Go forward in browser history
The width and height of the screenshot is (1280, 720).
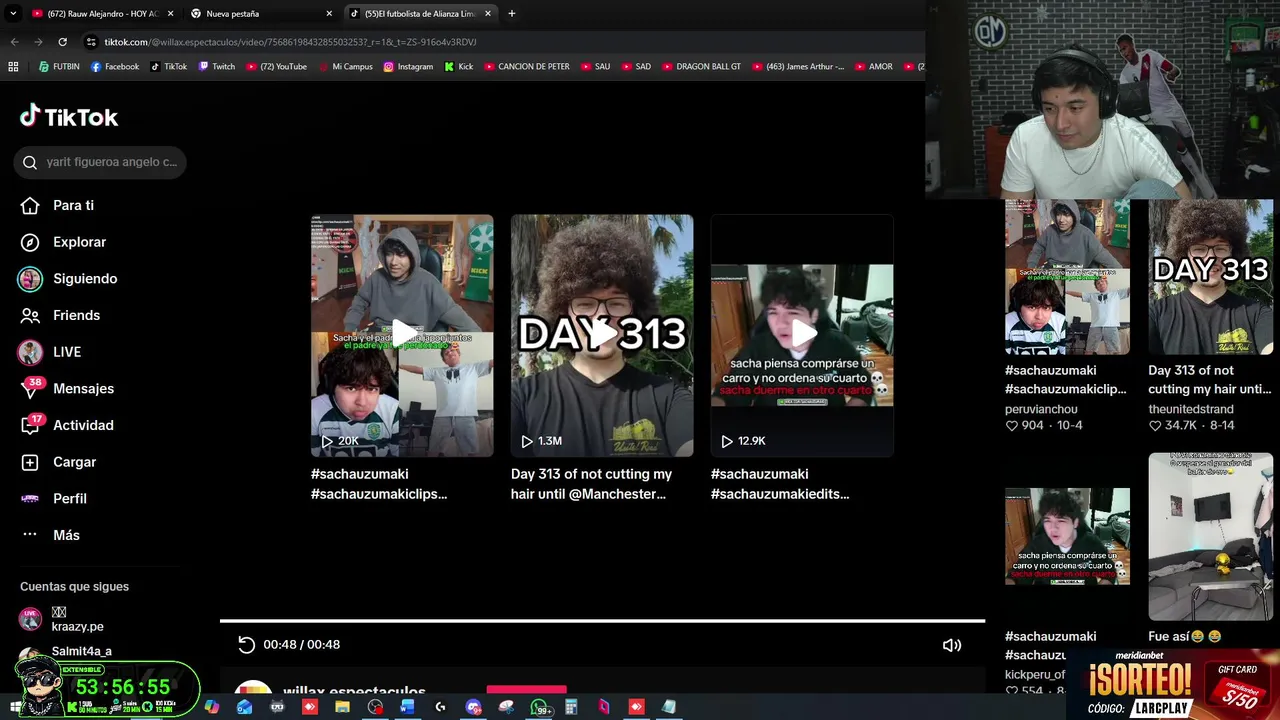38,42
